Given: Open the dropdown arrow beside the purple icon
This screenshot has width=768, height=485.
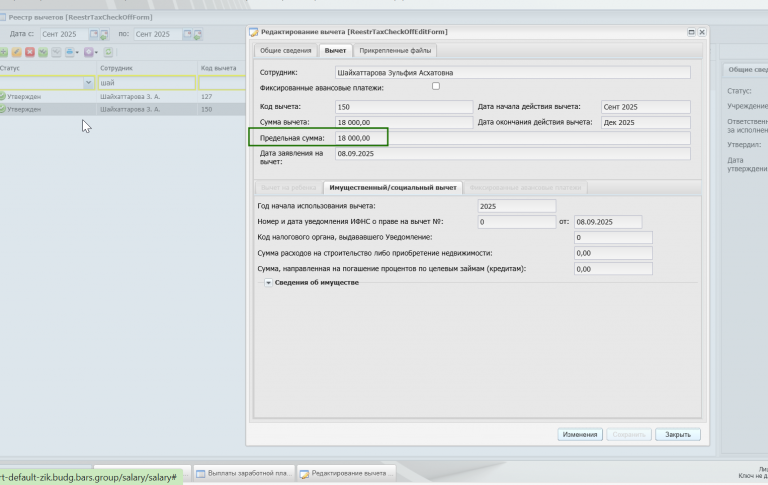Looking at the screenshot, I should (x=96, y=52).
